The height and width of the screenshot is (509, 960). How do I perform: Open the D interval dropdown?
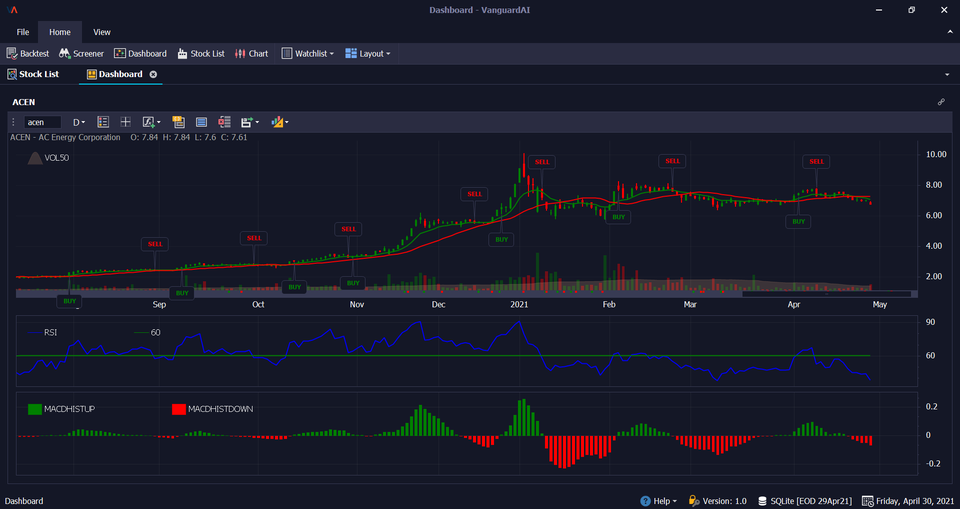(x=79, y=122)
